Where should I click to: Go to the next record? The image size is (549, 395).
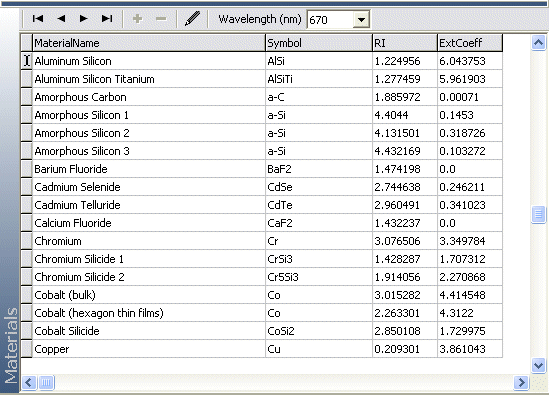coord(83,19)
